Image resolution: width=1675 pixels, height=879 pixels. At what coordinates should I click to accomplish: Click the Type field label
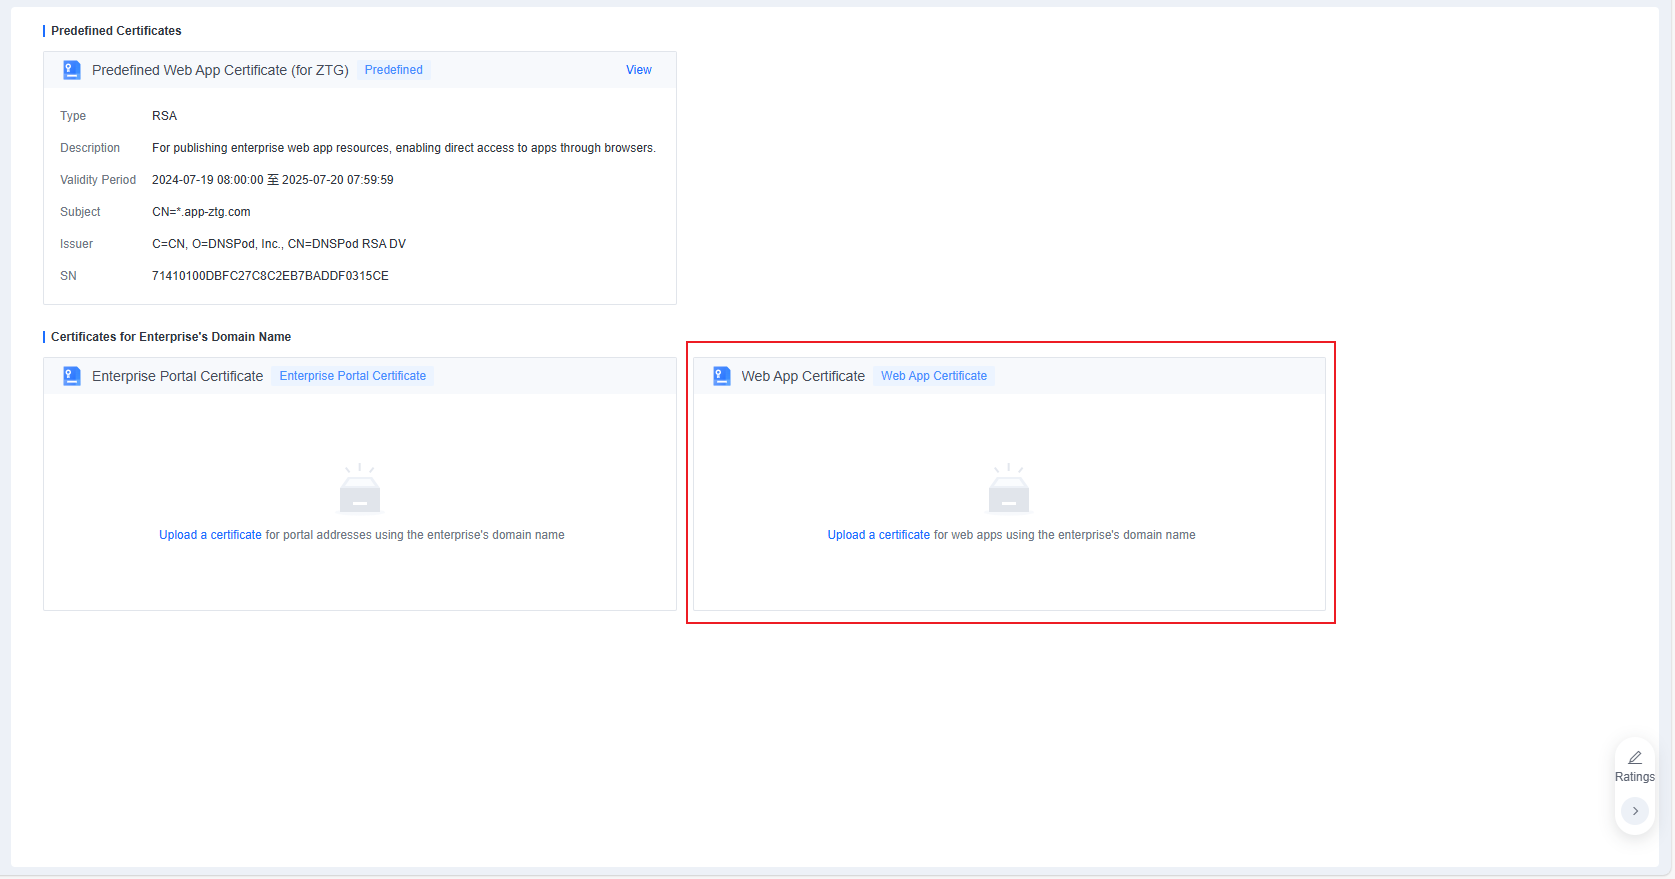coord(73,116)
